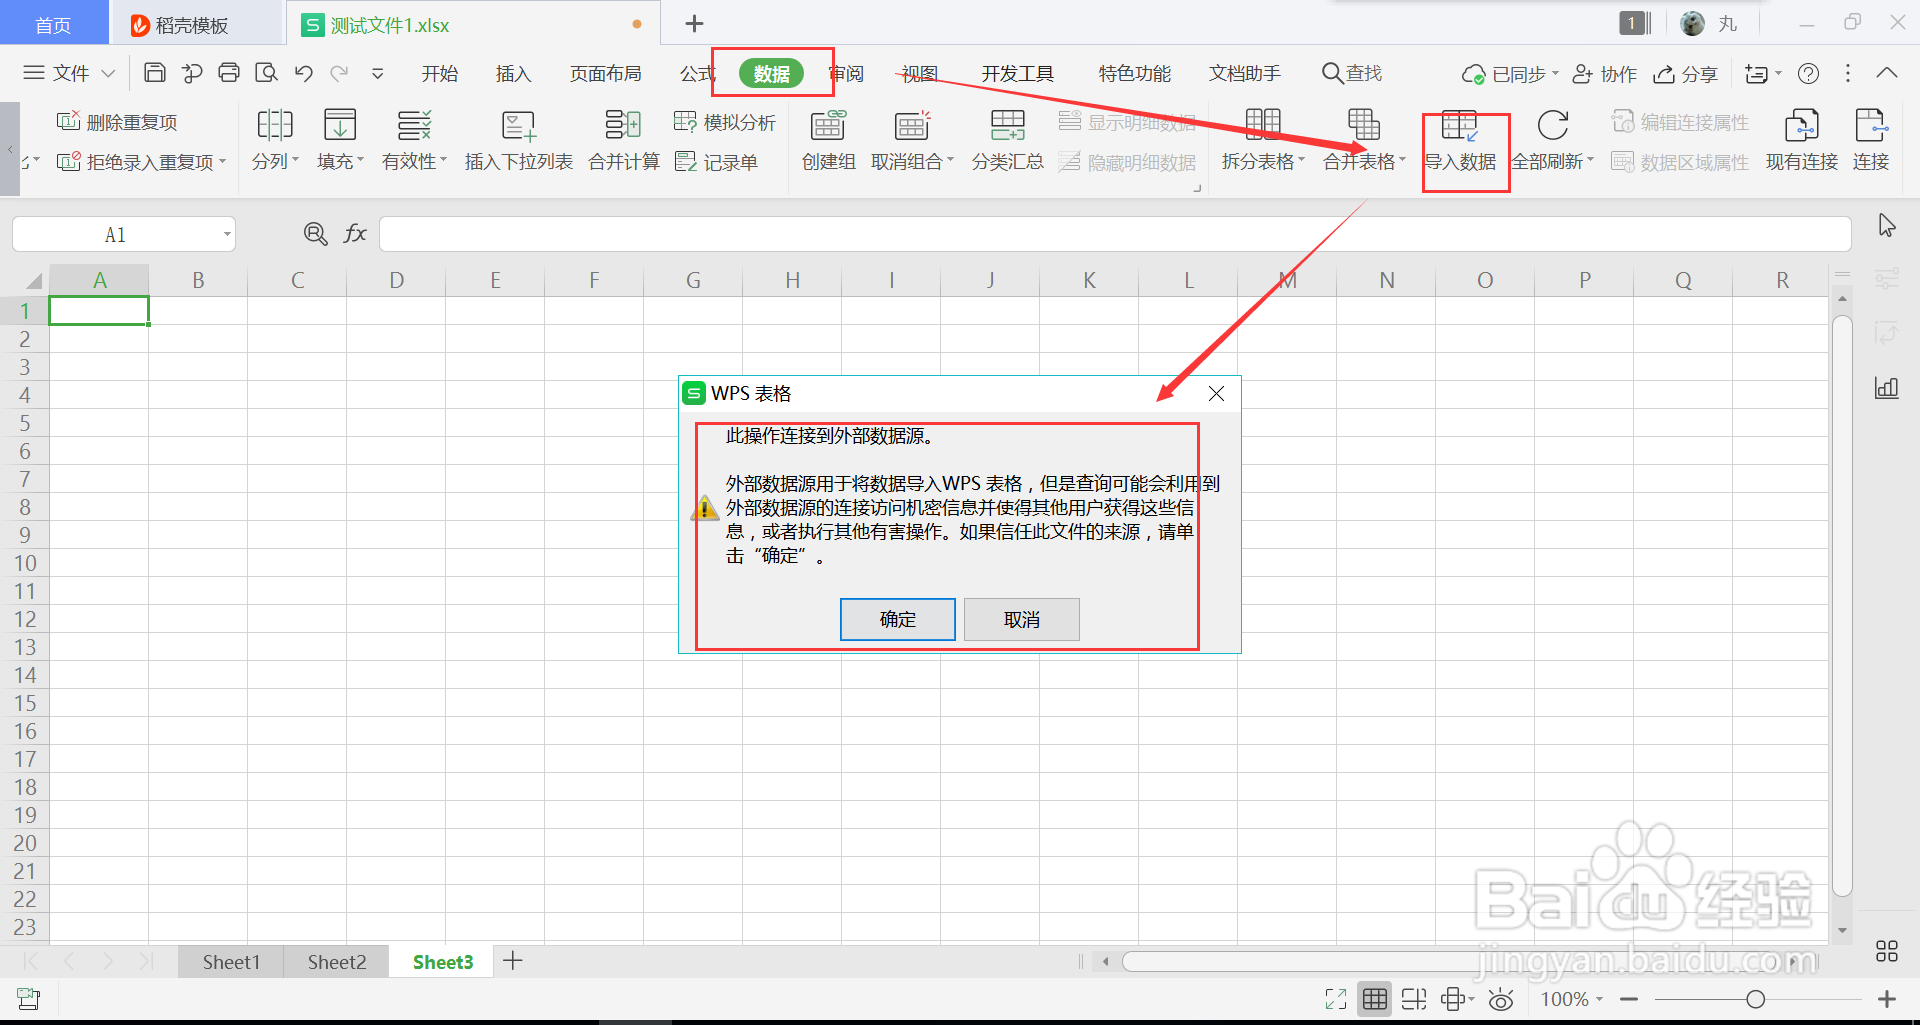This screenshot has height=1025, width=1920.
Task: Open the 有效性 validation tool
Action: [414, 140]
